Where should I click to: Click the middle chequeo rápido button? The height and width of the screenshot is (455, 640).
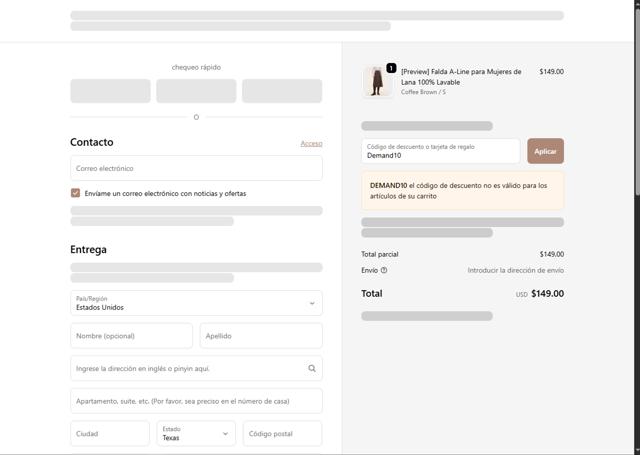pyautogui.click(x=196, y=91)
